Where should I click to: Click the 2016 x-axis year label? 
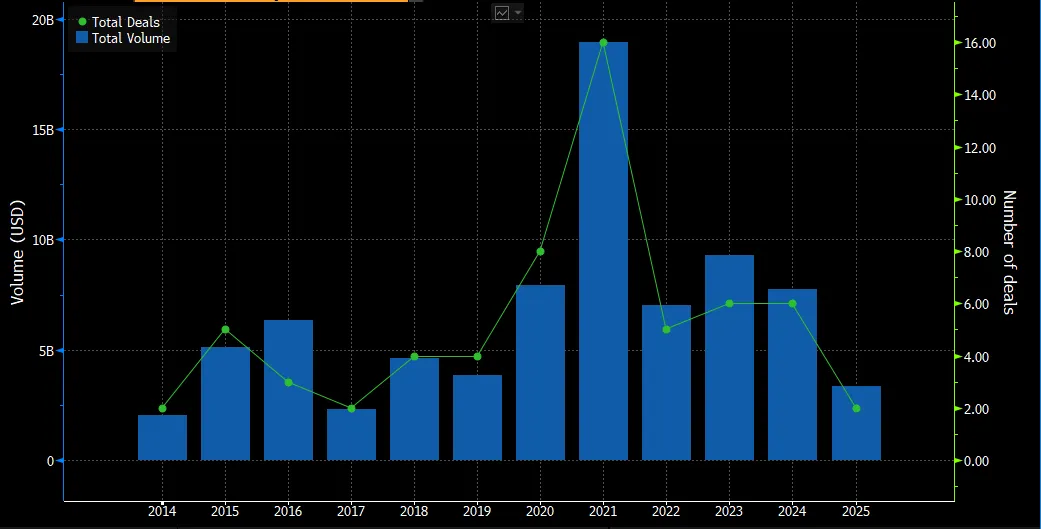tap(287, 511)
